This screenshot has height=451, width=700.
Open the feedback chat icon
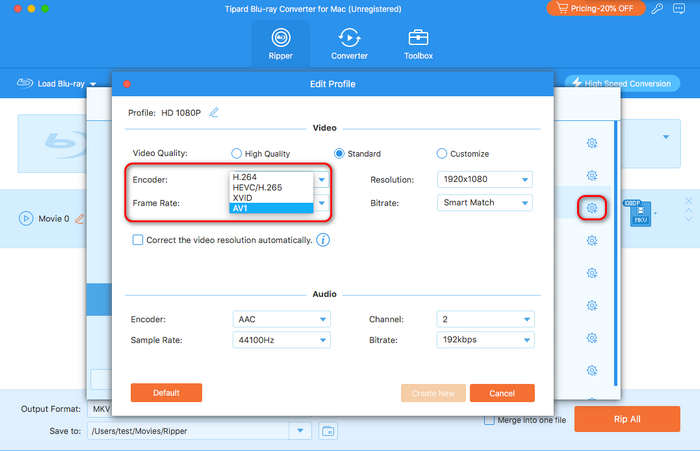pos(679,8)
